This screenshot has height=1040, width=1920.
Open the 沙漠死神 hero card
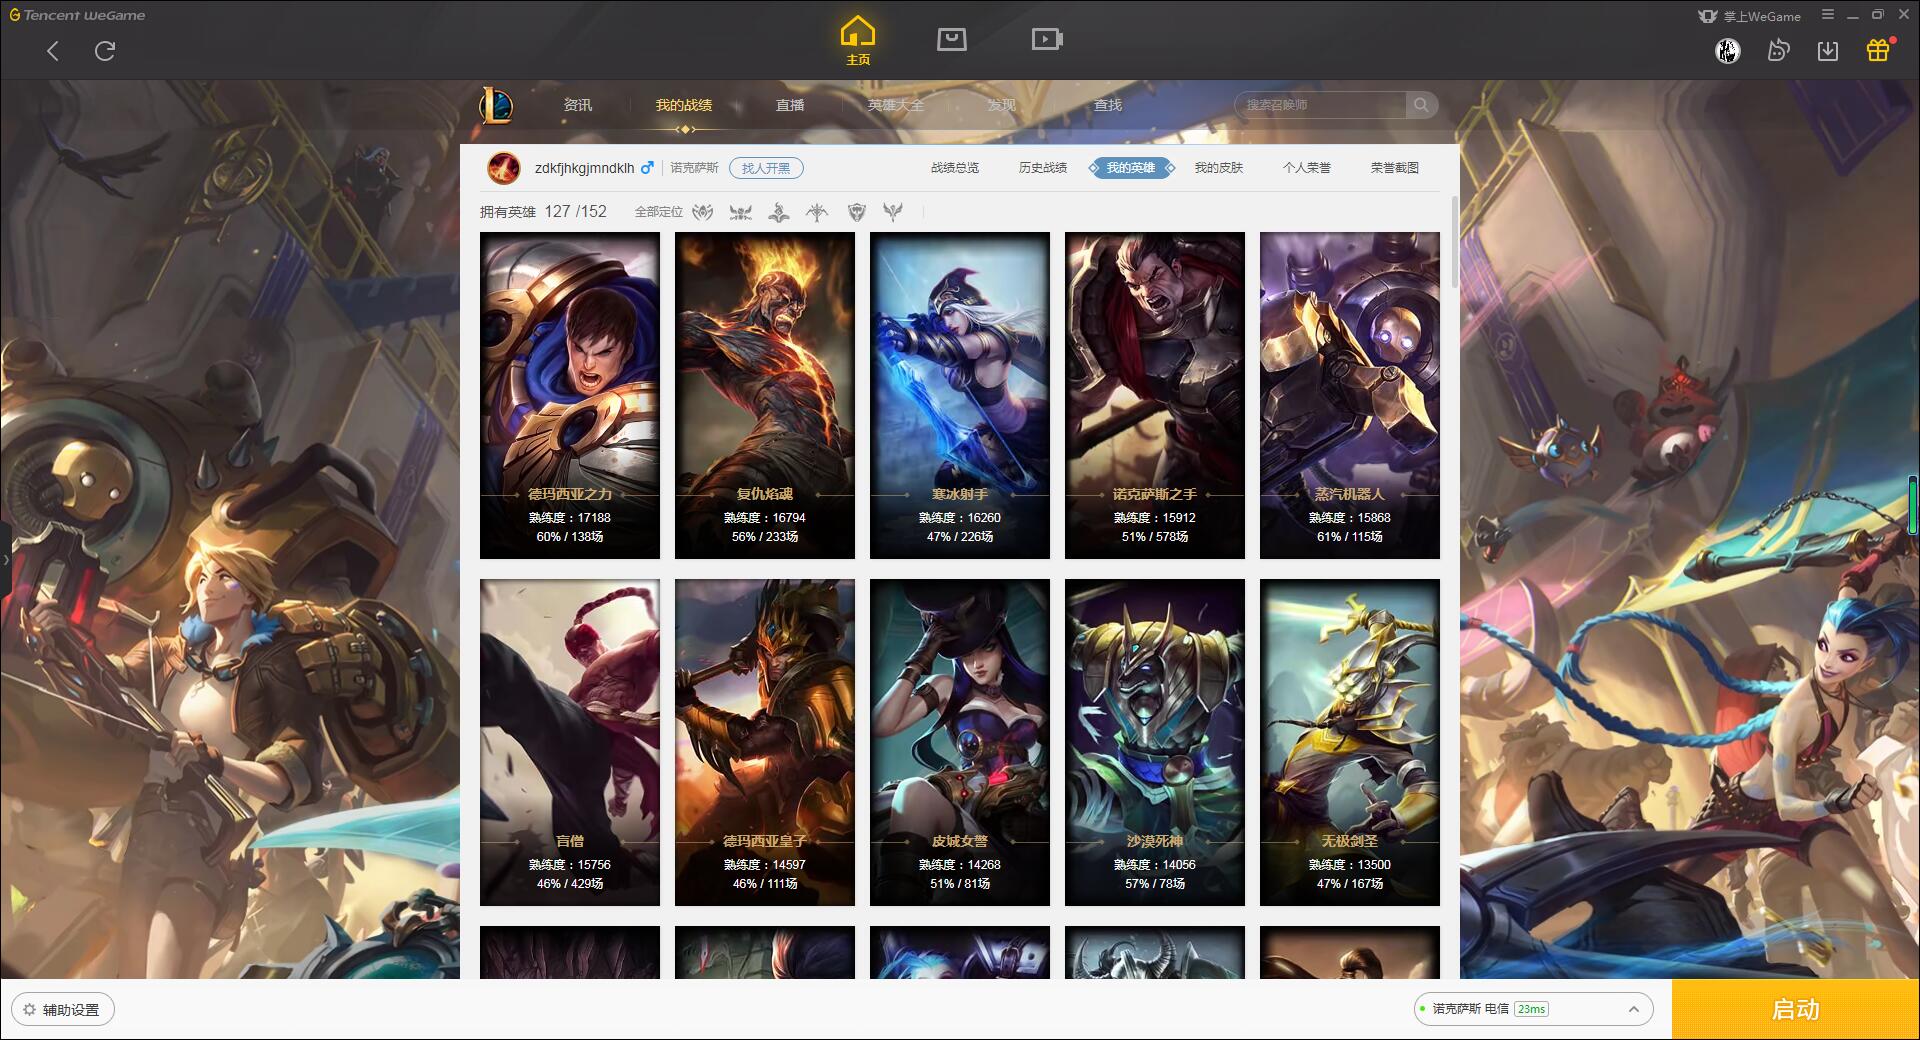(x=1155, y=742)
